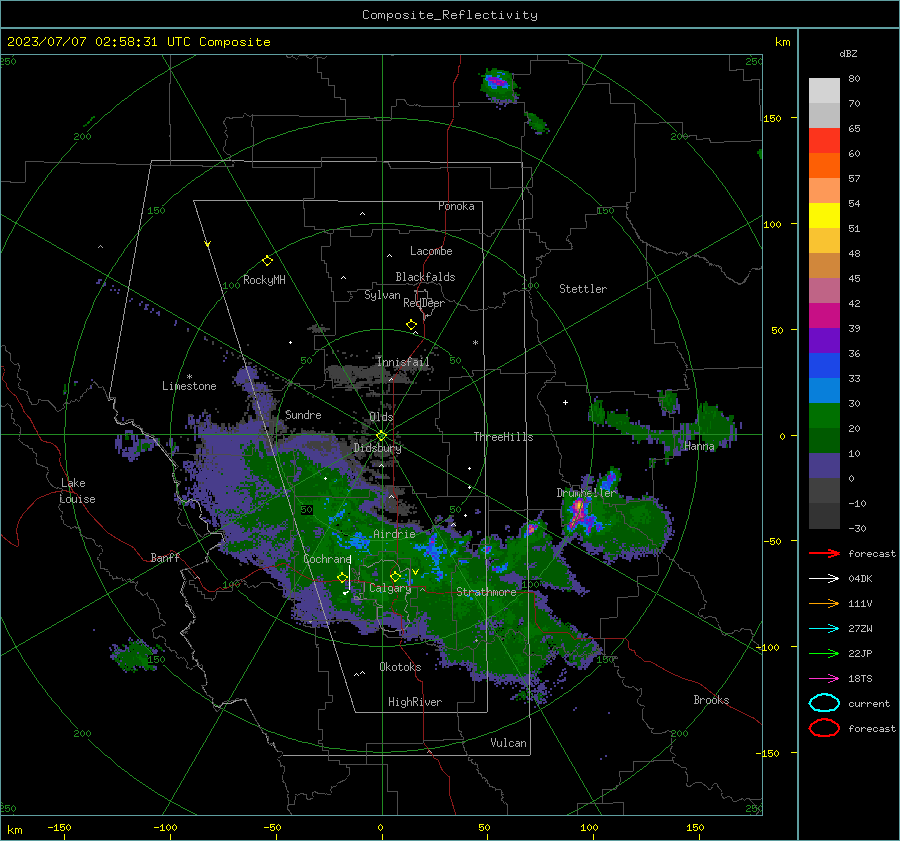This screenshot has height=841, width=900.
Task: Click the white asterisk east of Innisfail
Action: click(475, 343)
